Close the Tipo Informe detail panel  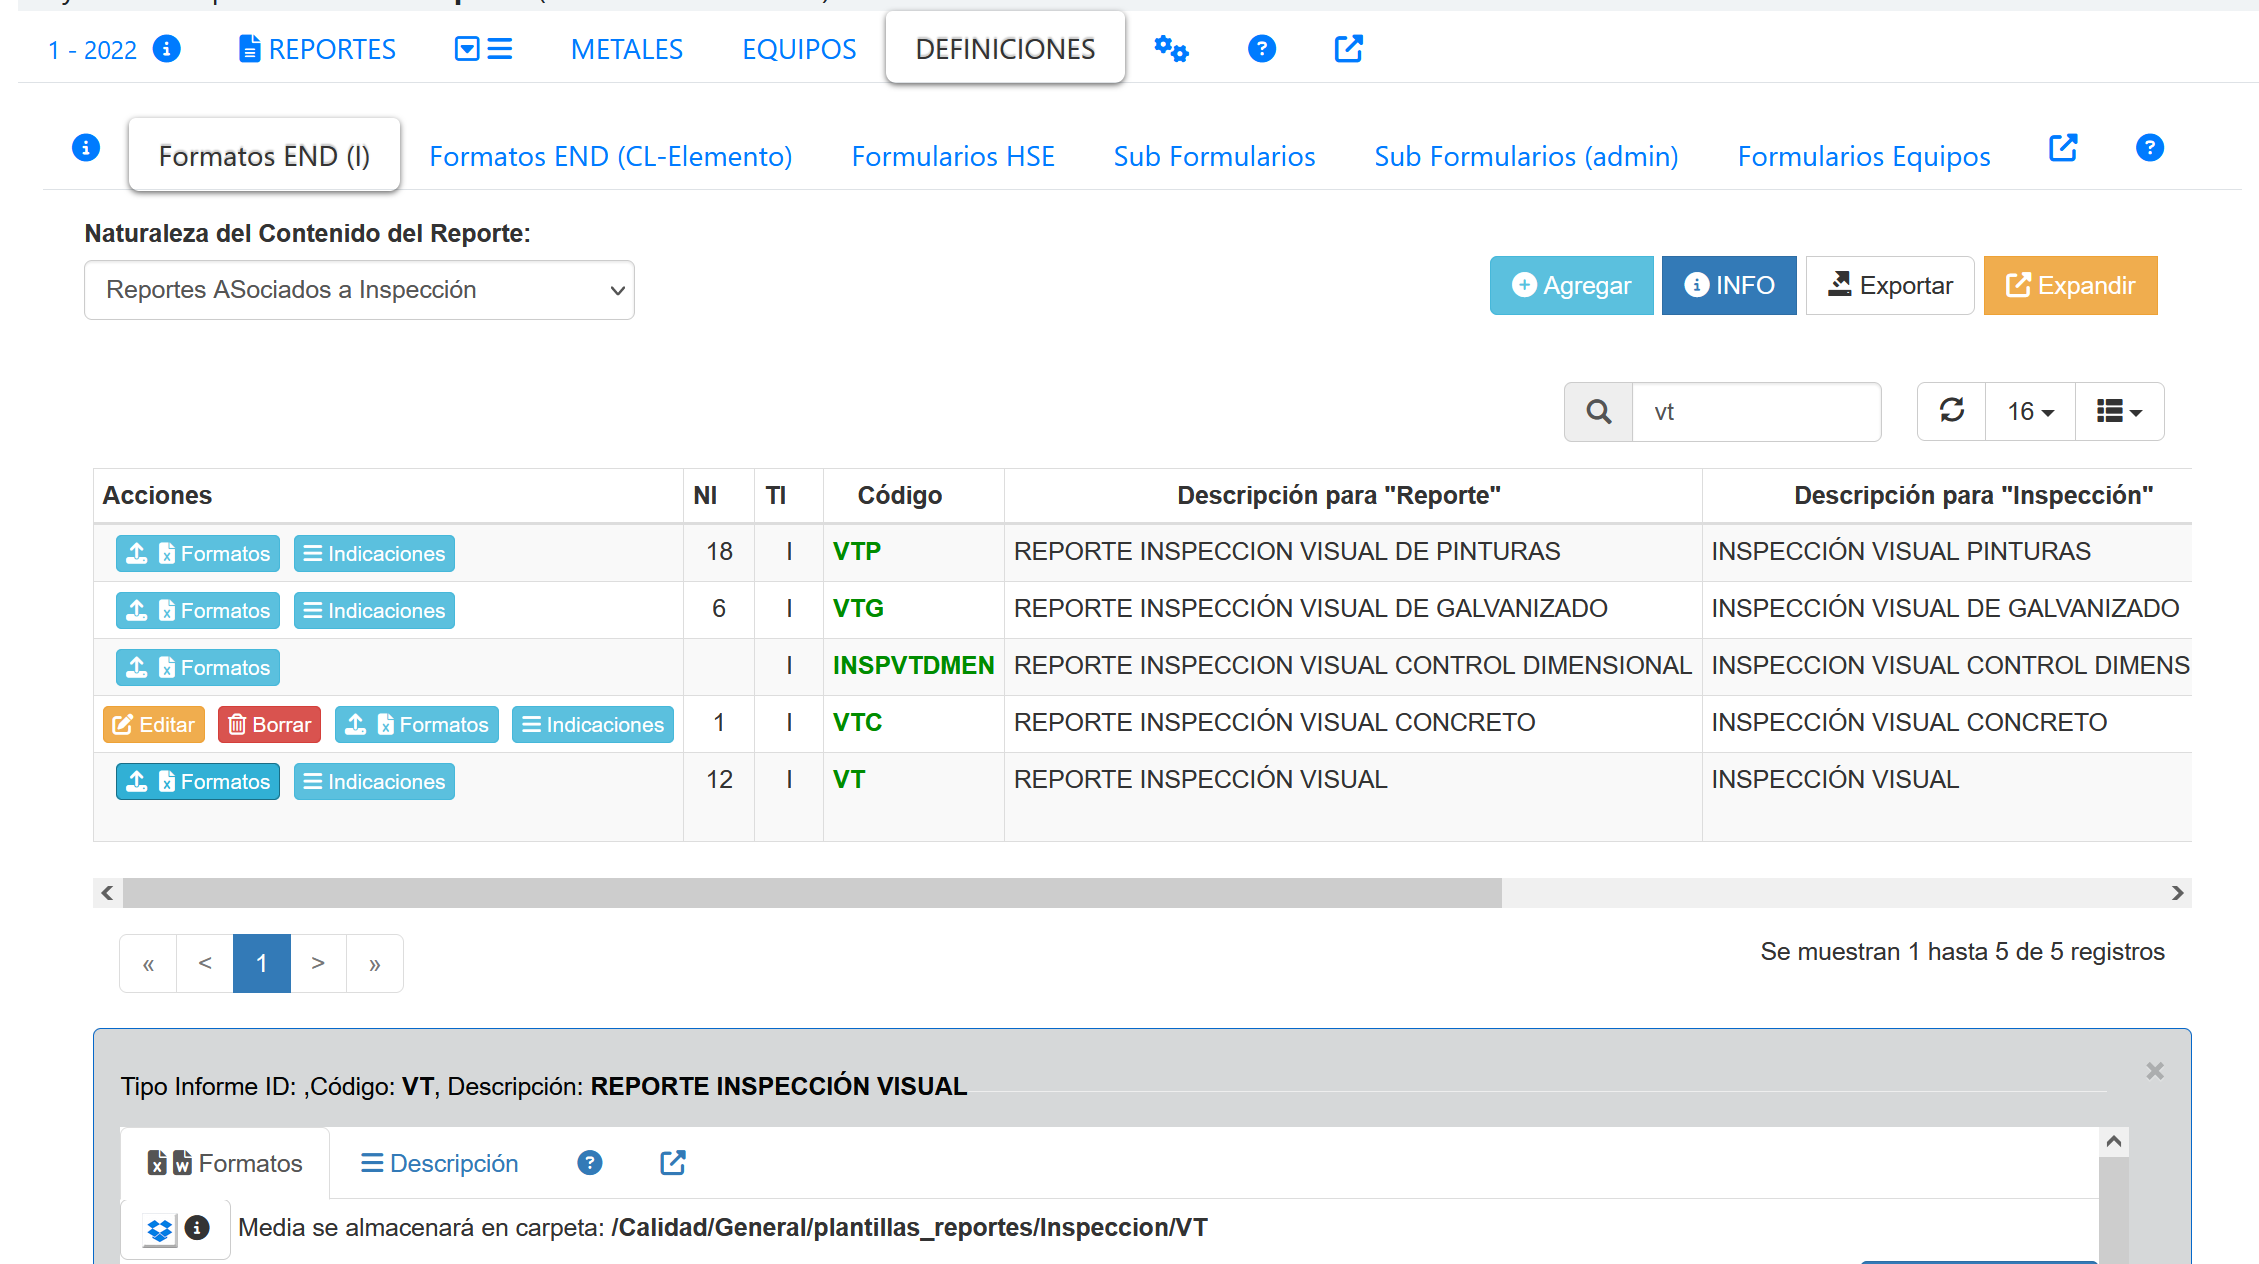[x=2154, y=1071]
